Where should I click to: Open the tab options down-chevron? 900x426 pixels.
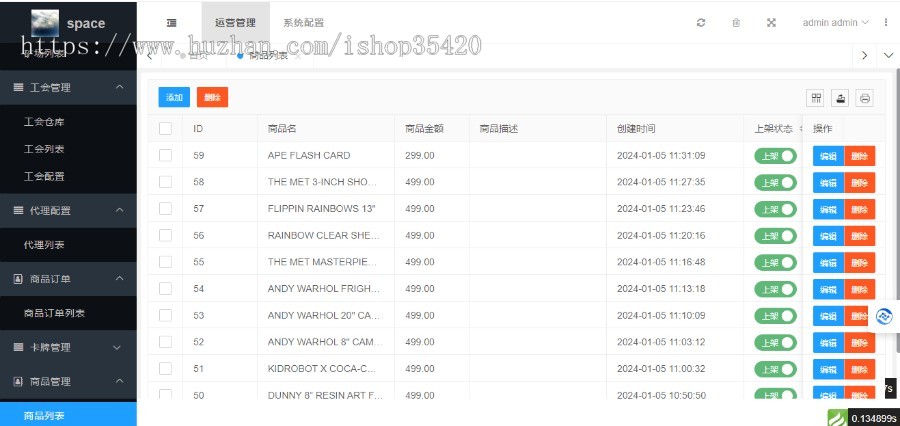pos(889,56)
